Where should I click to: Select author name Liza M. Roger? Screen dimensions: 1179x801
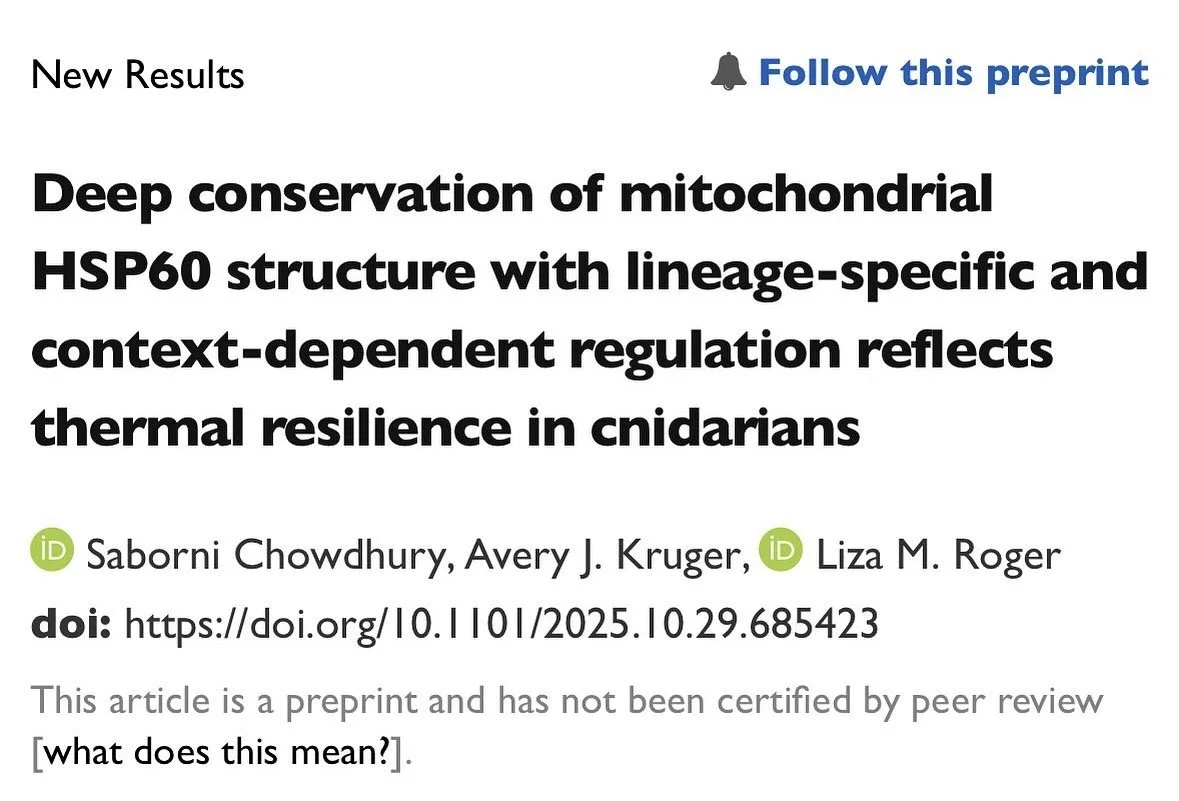[938, 555]
